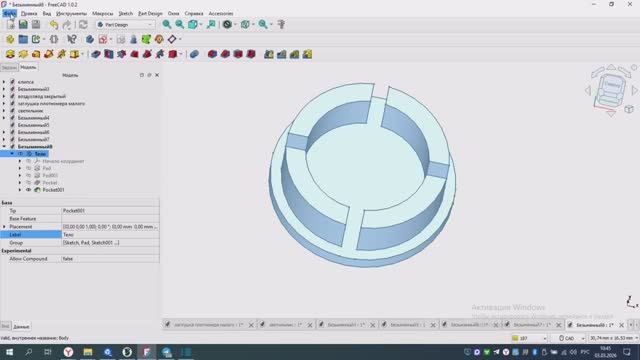The image size is (640, 360).
Task: Expand the Placement property row
Action: pyautogui.click(x=4, y=227)
